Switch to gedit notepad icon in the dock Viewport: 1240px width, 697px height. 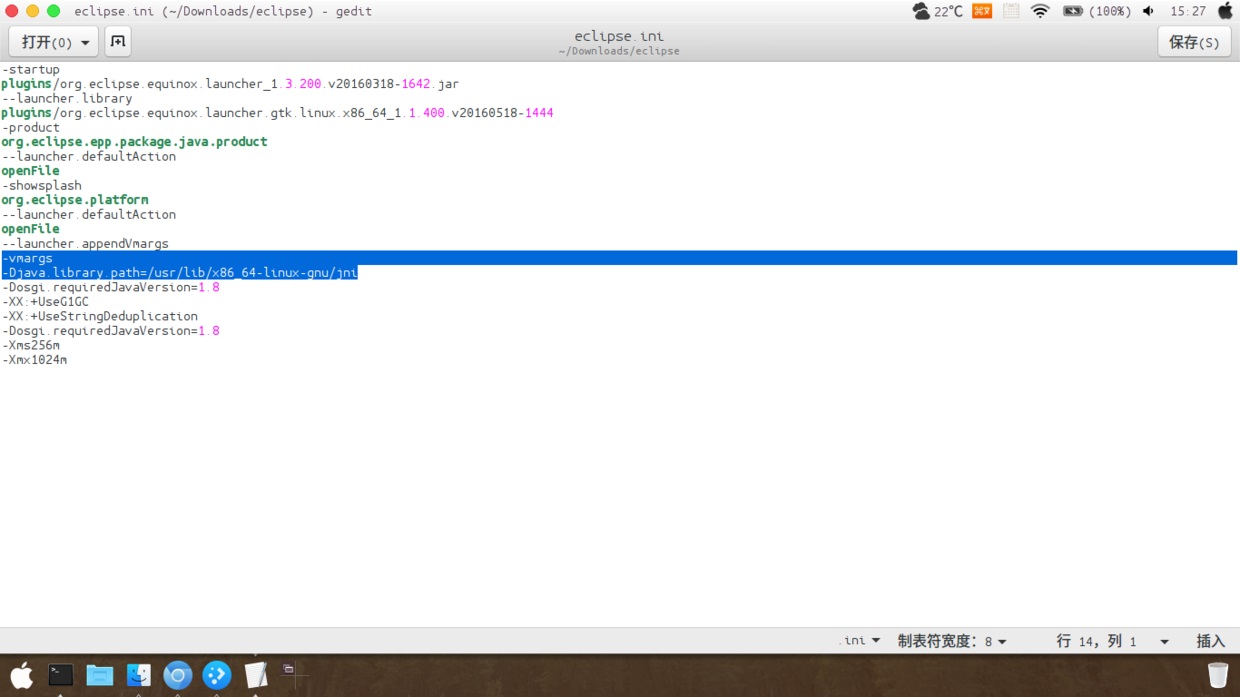tap(256, 675)
